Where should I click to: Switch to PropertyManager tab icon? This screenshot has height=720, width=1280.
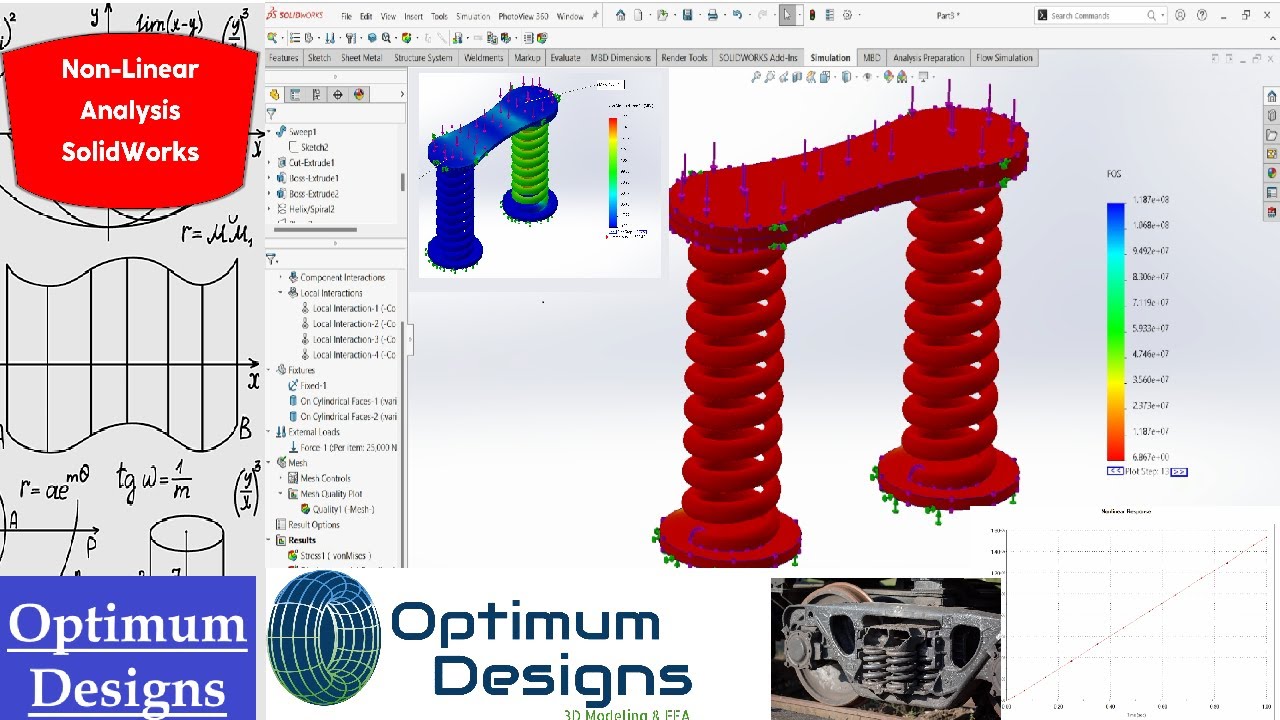(295, 94)
